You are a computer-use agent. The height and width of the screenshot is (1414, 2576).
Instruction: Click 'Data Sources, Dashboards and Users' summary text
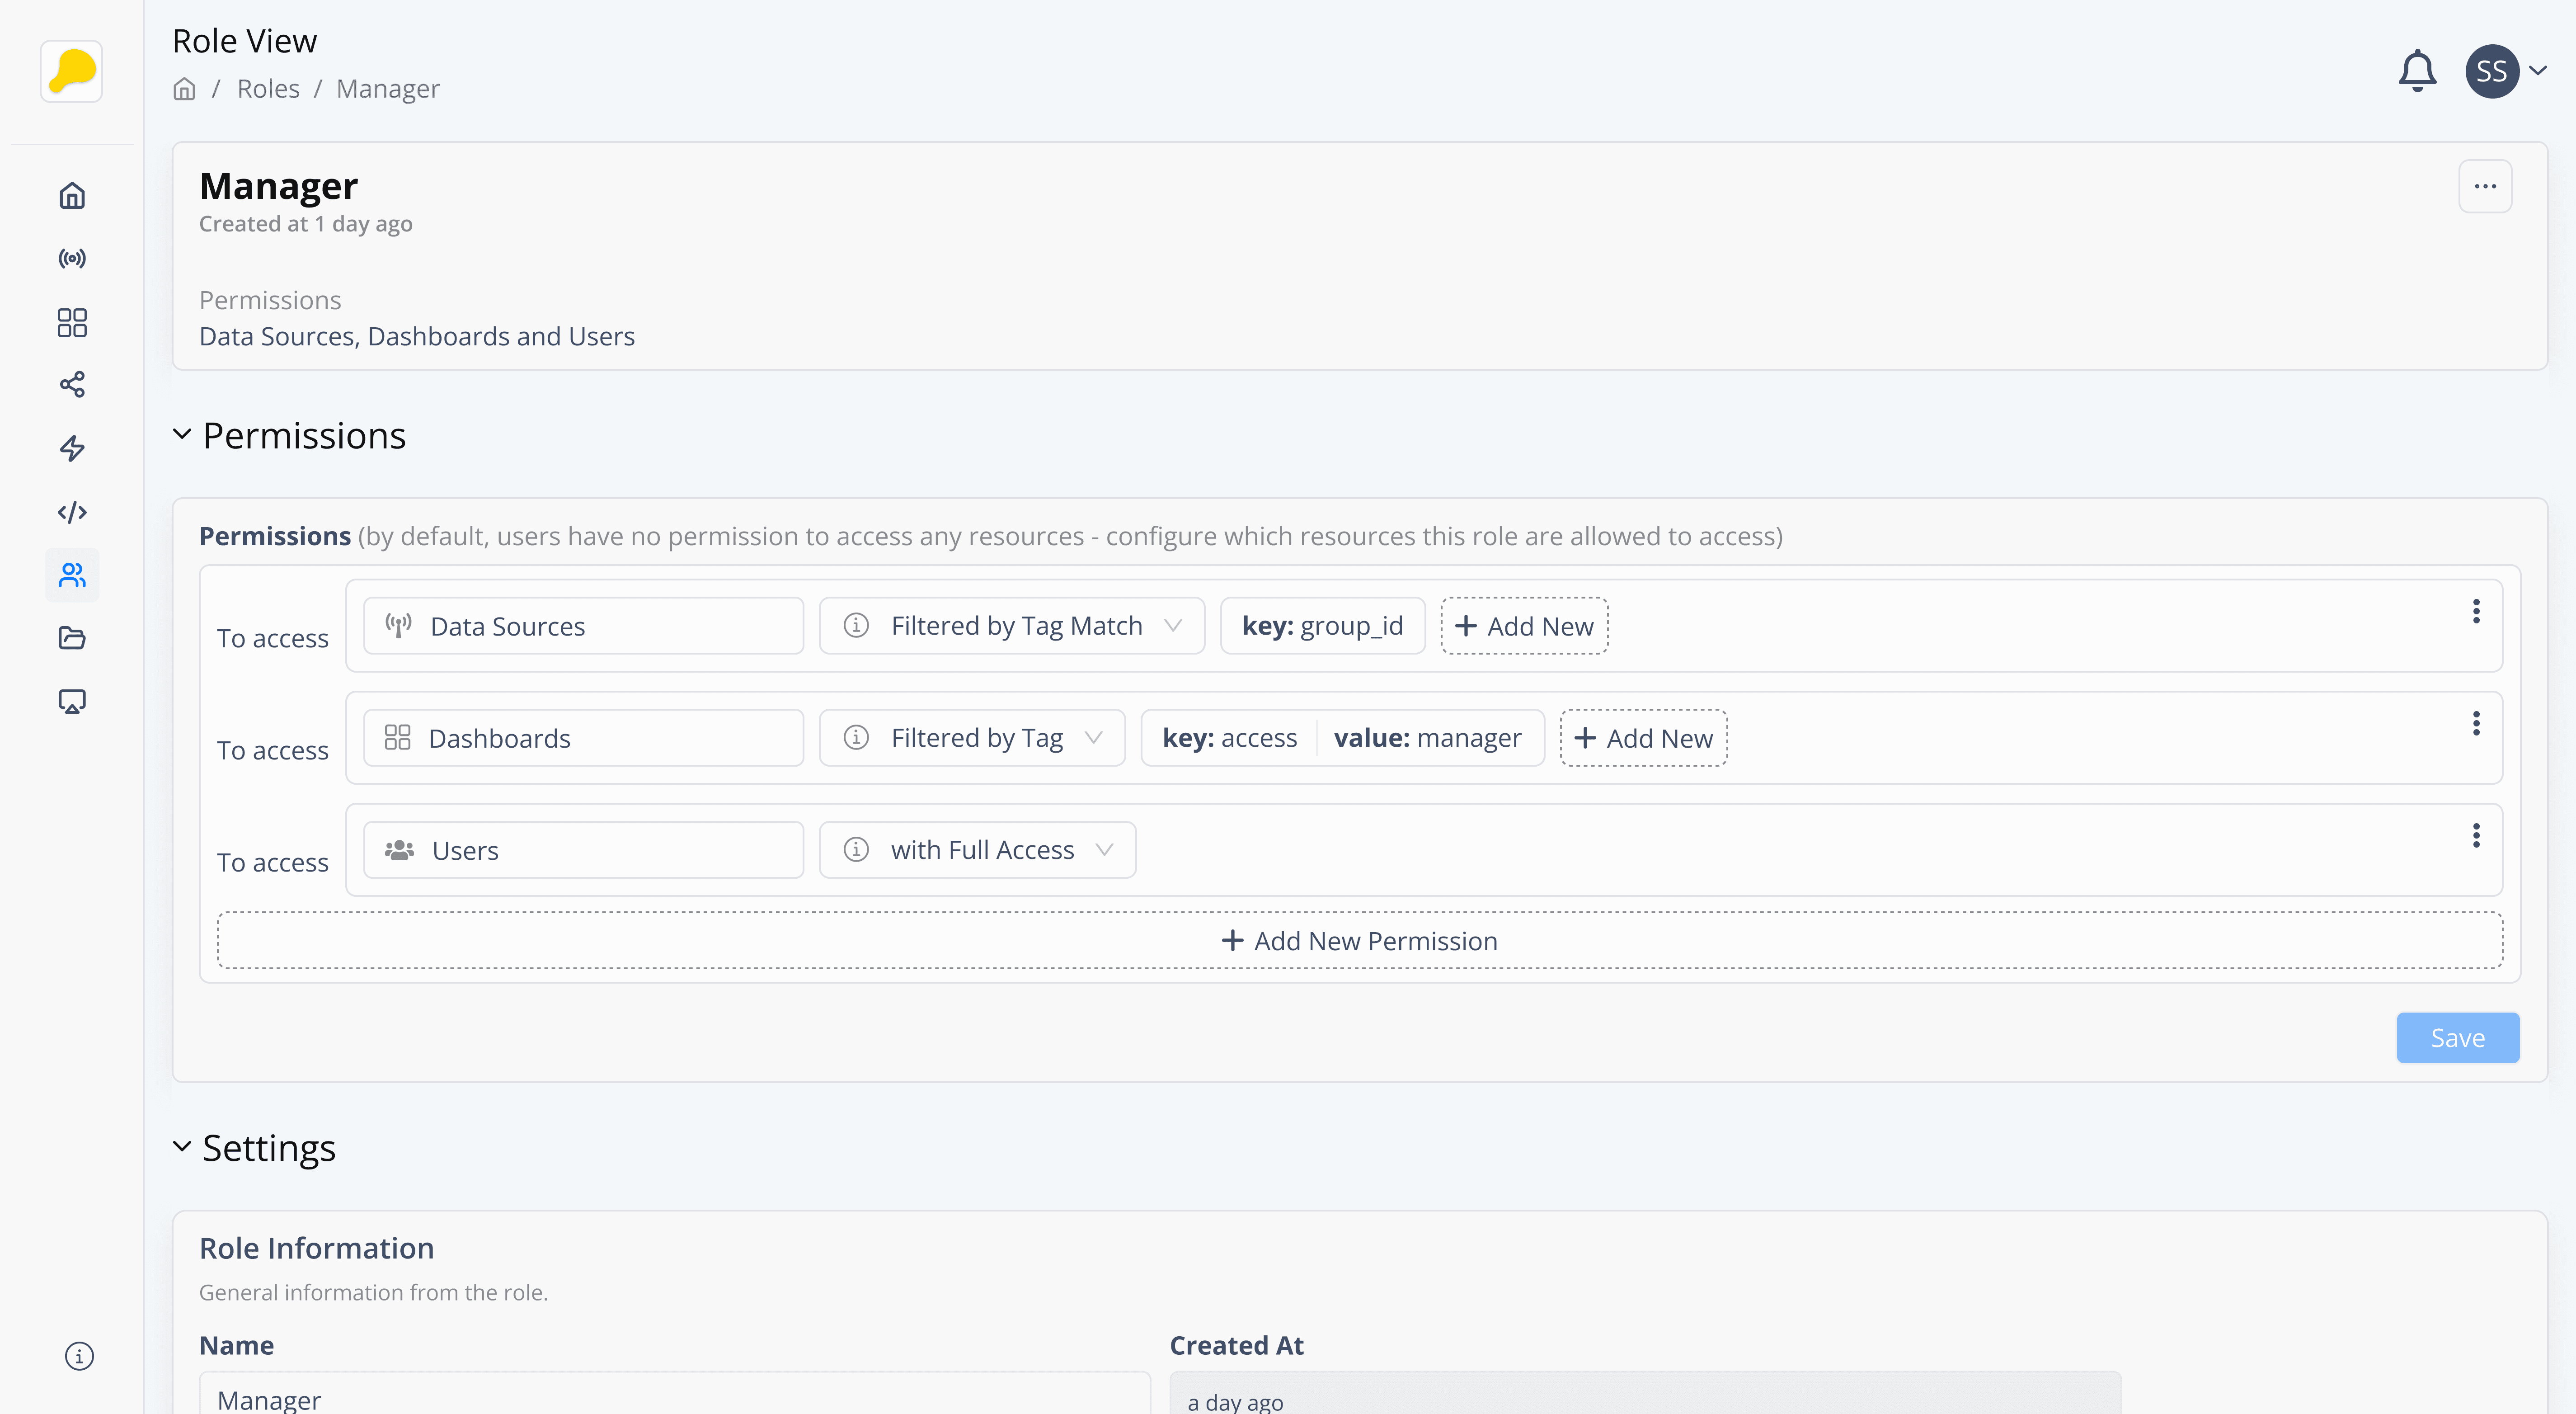[x=417, y=336]
